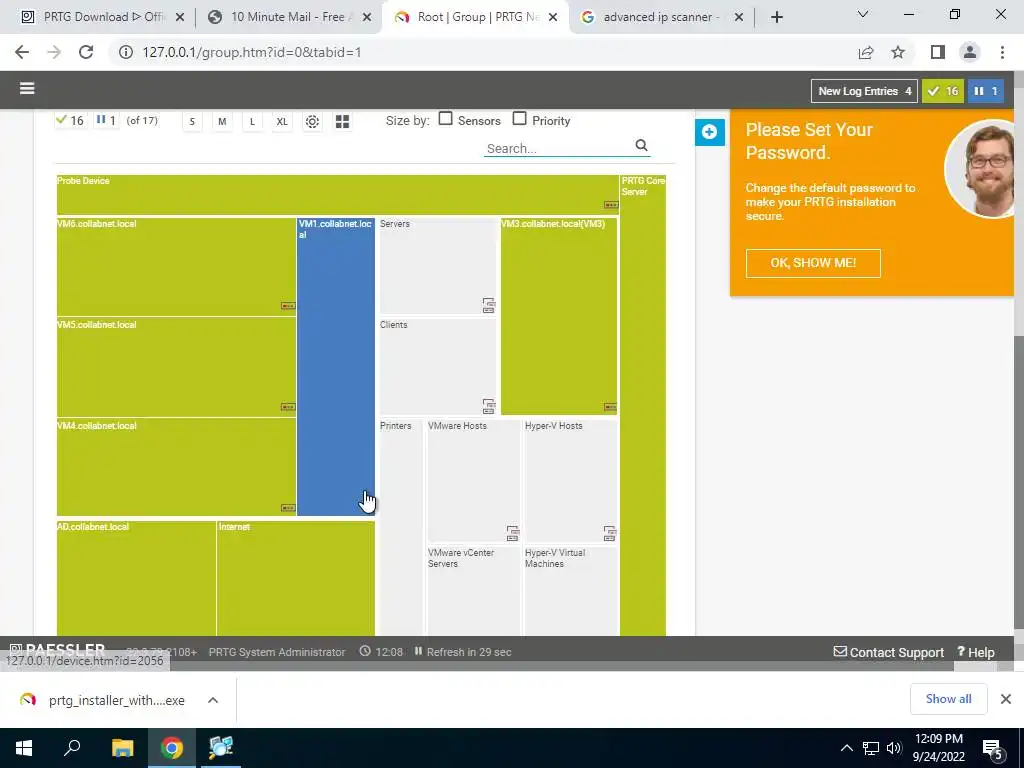Click the address bar URL
1024x768 pixels.
(251, 52)
